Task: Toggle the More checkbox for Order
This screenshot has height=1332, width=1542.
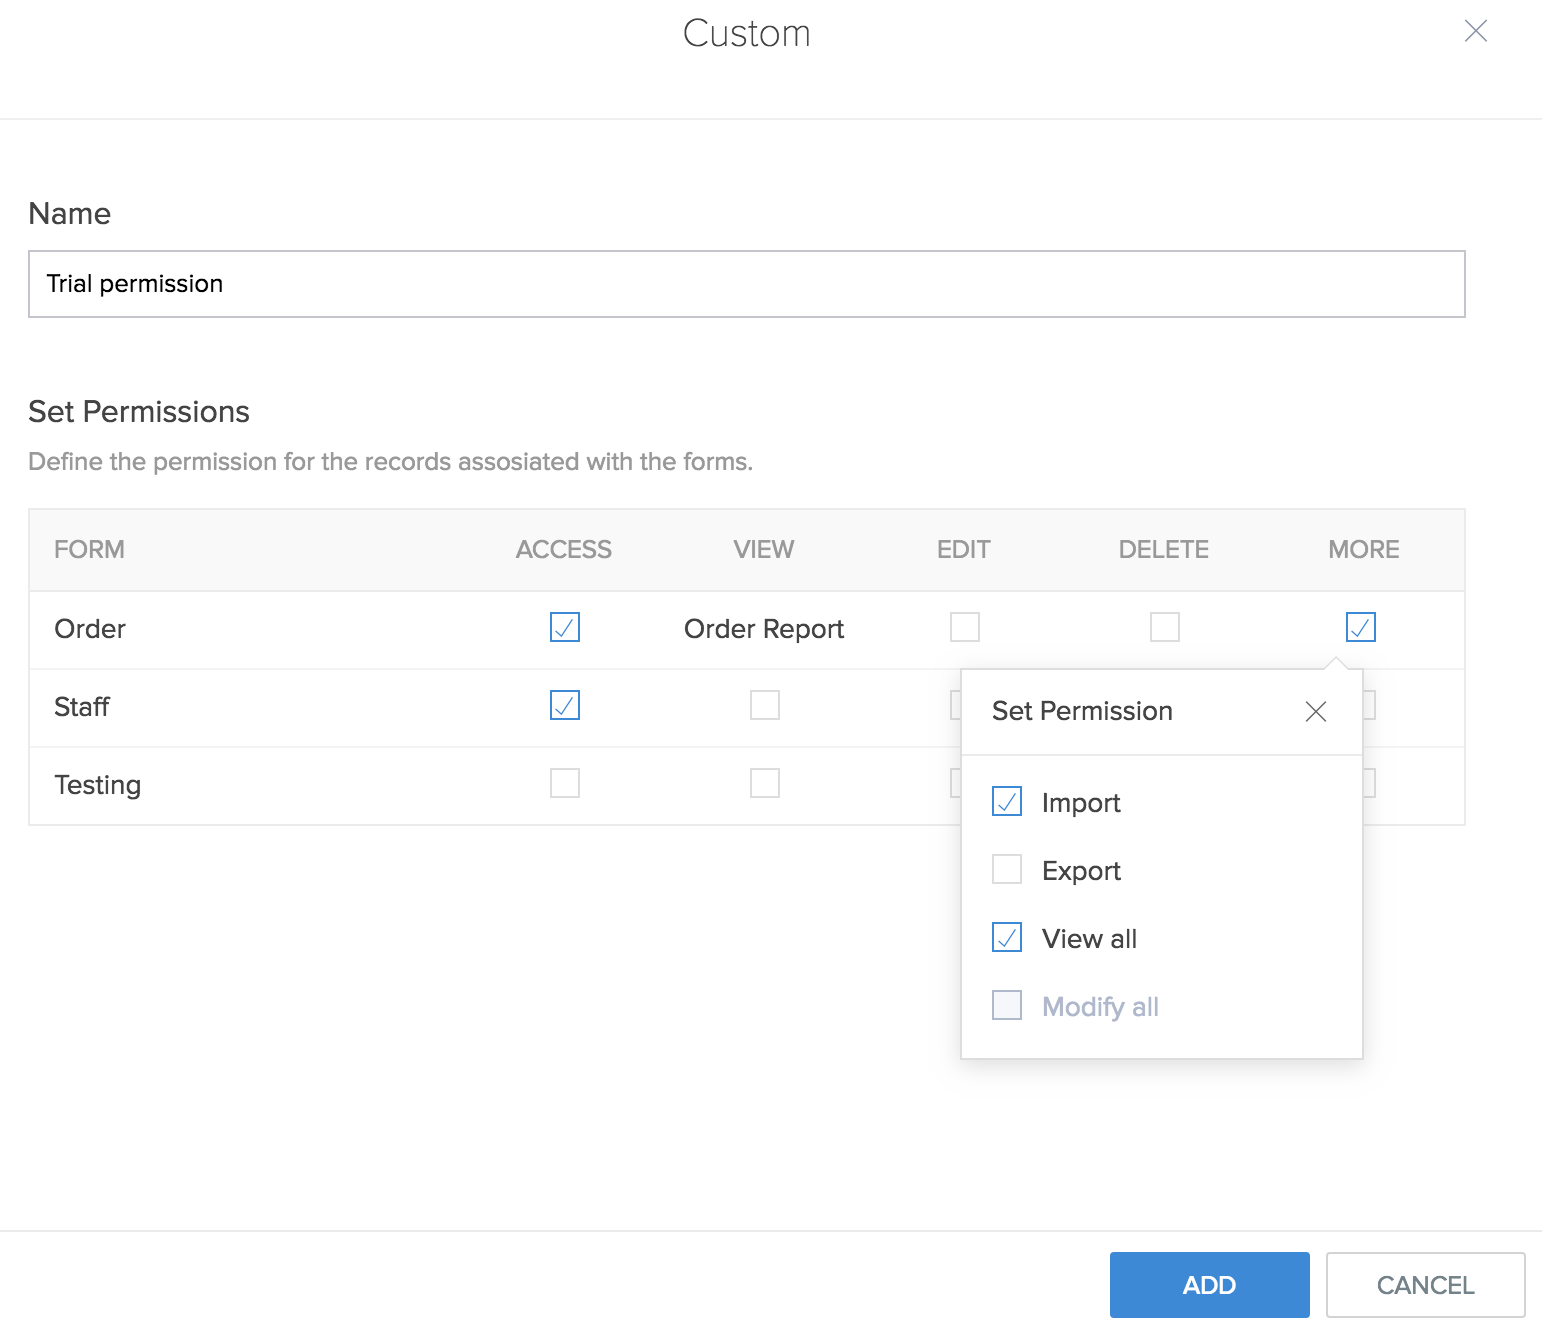Action: (x=1361, y=628)
